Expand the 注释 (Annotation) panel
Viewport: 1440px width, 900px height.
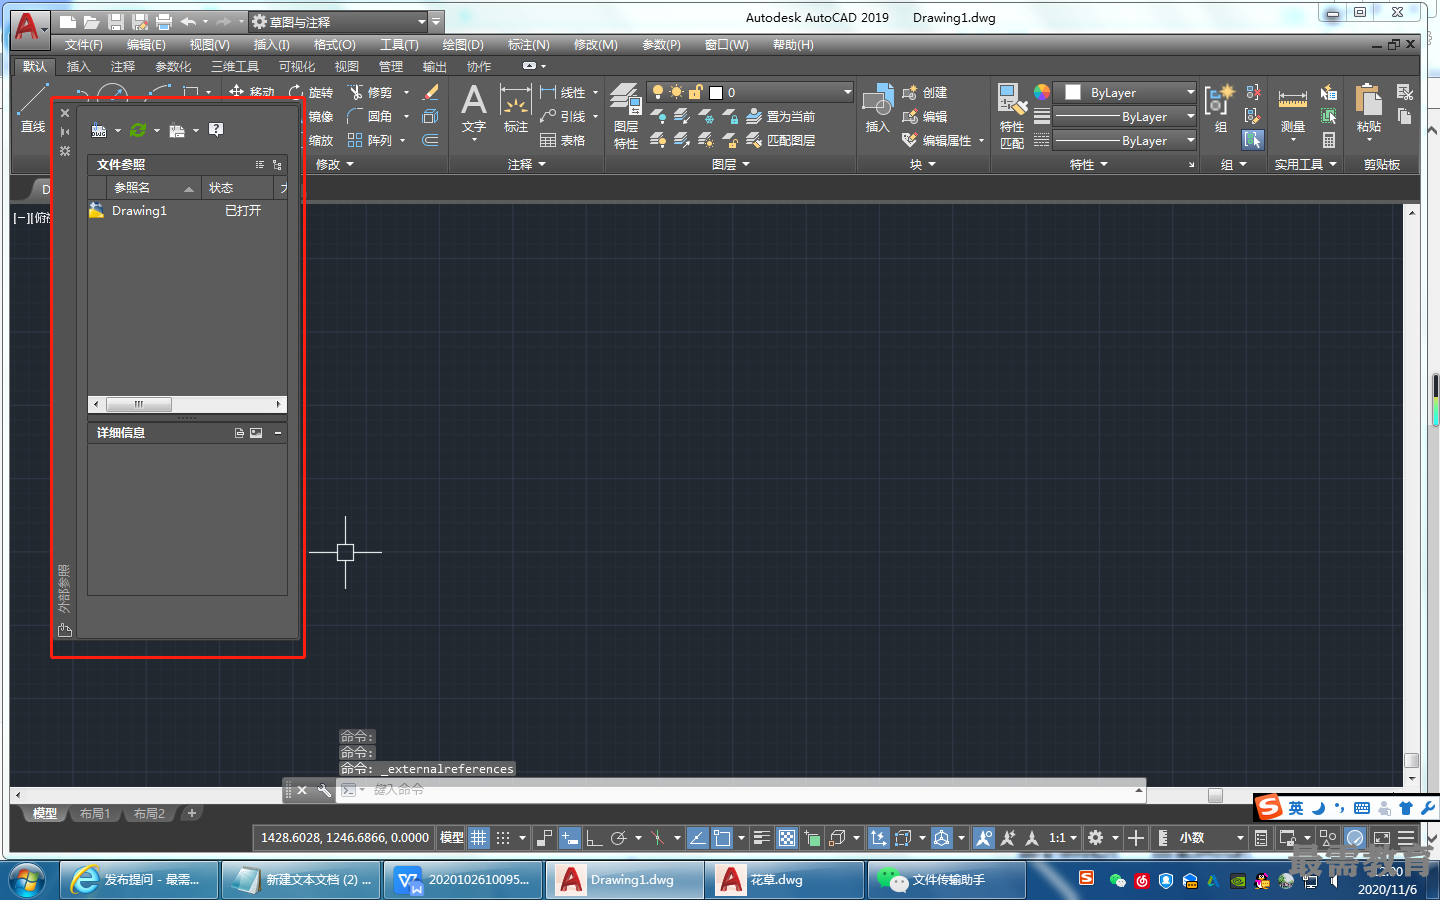click(527, 164)
